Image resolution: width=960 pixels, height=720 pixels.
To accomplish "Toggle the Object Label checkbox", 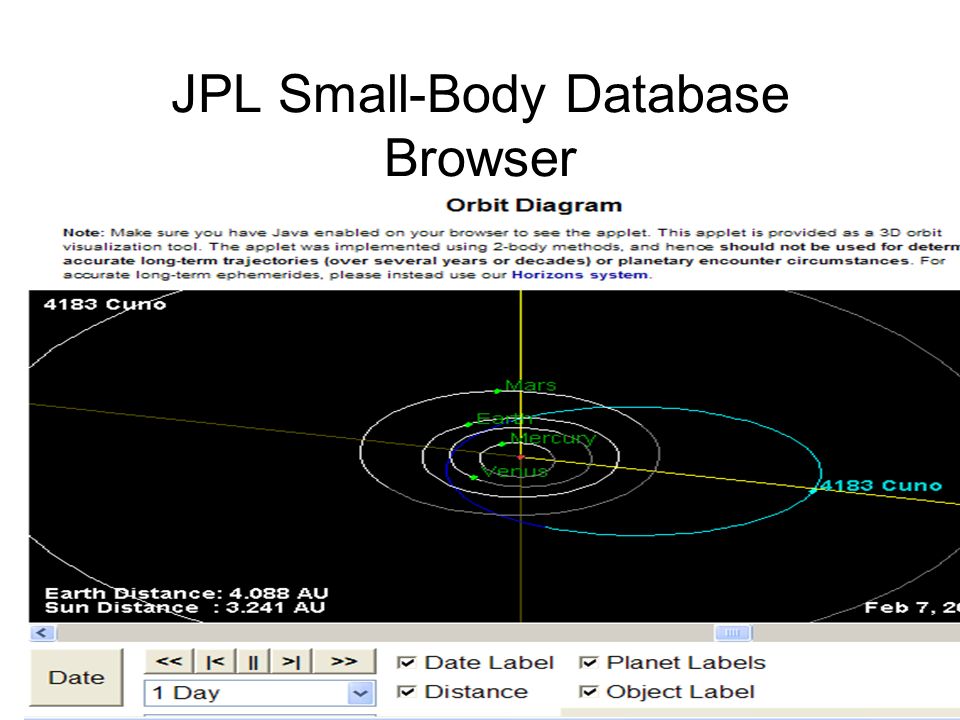I will coord(588,692).
